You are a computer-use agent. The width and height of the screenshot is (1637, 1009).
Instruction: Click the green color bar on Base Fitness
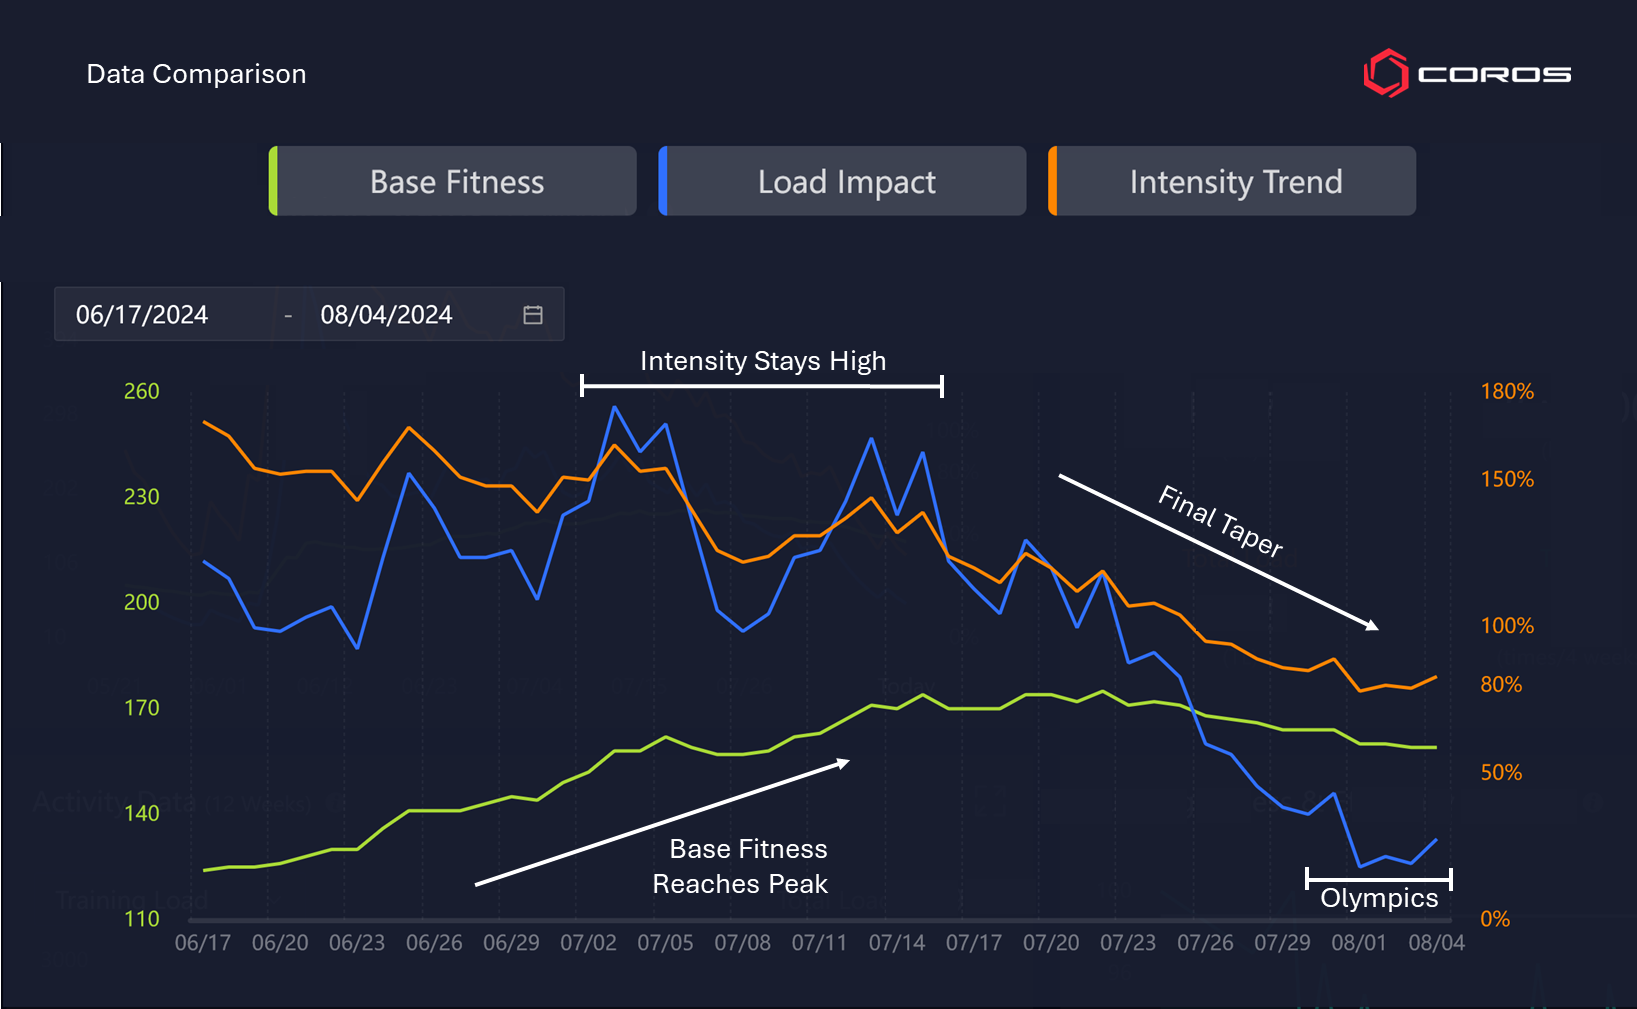pyautogui.click(x=273, y=181)
